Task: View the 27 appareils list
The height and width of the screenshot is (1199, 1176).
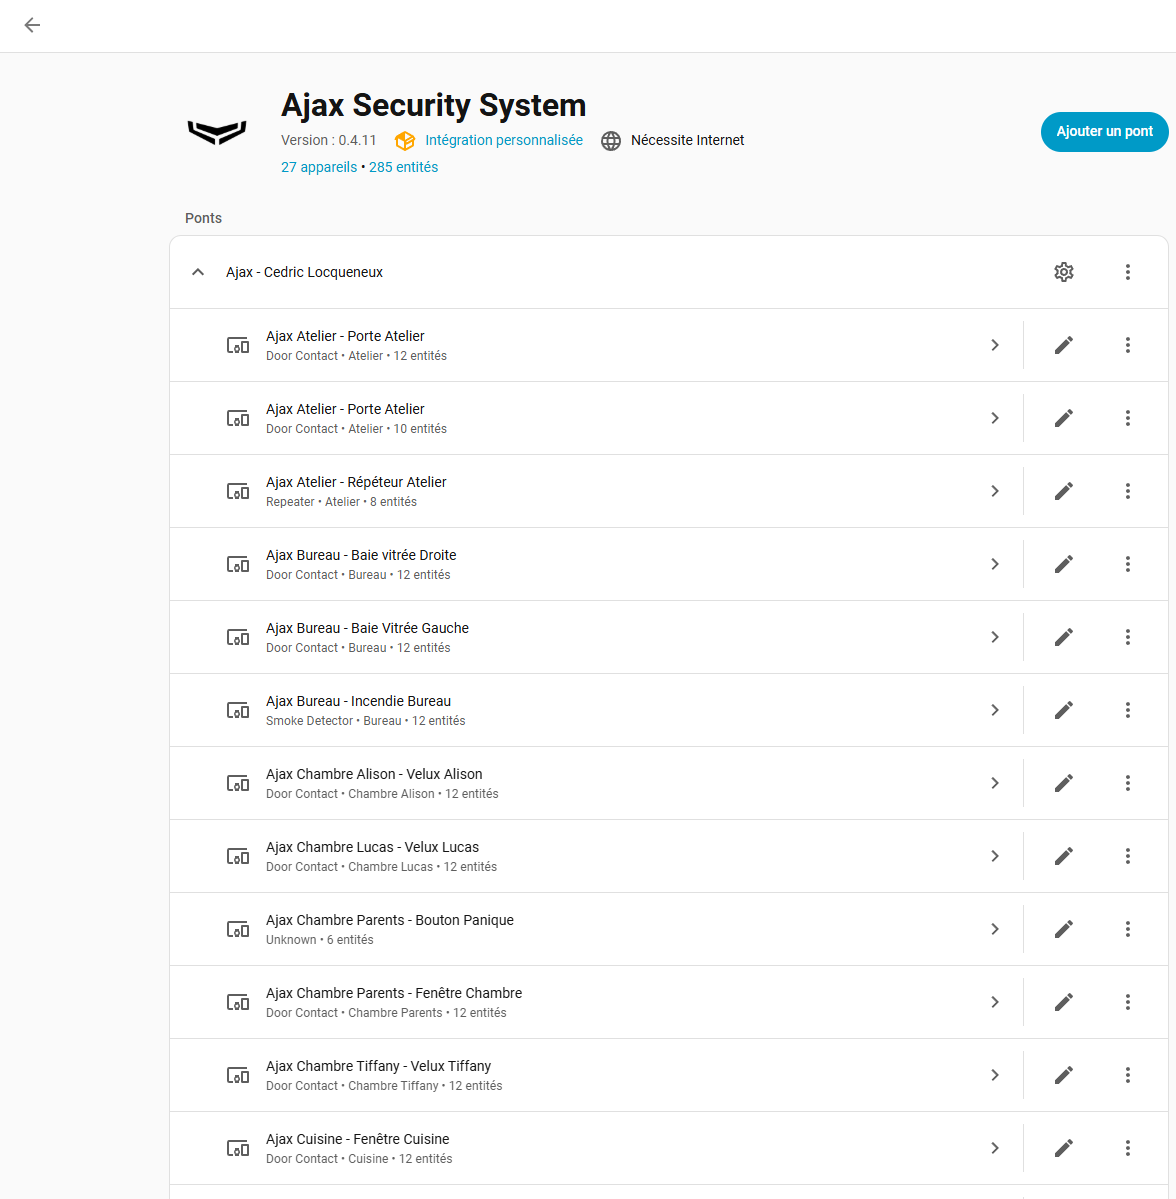Action: click(319, 167)
